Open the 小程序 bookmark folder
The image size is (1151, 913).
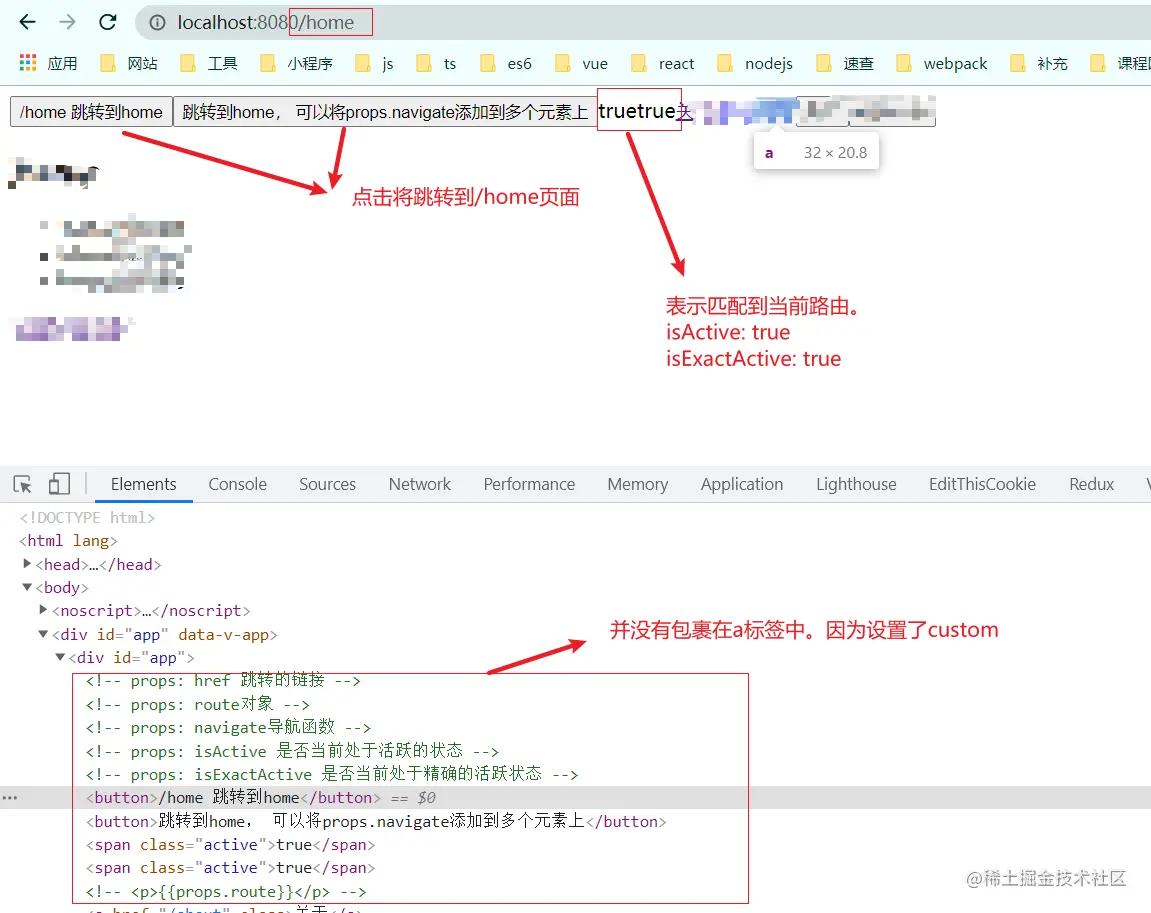pos(297,64)
